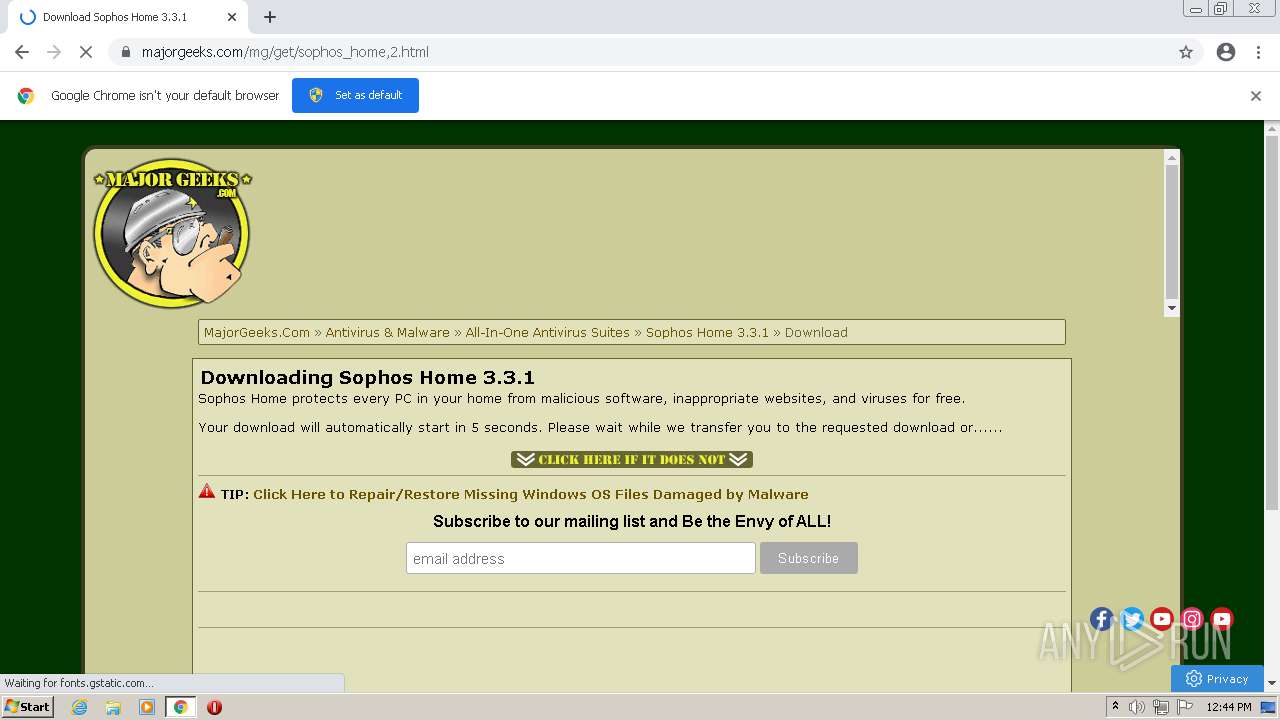Click the Subscribe button
The image size is (1280, 720).
(x=808, y=558)
